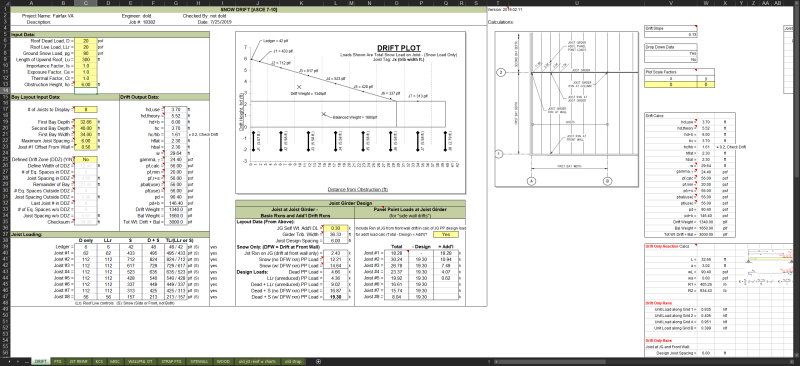This screenshot has height=366, width=800.
Task: Select Obstruction Height value cell
Action: [85, 84]
